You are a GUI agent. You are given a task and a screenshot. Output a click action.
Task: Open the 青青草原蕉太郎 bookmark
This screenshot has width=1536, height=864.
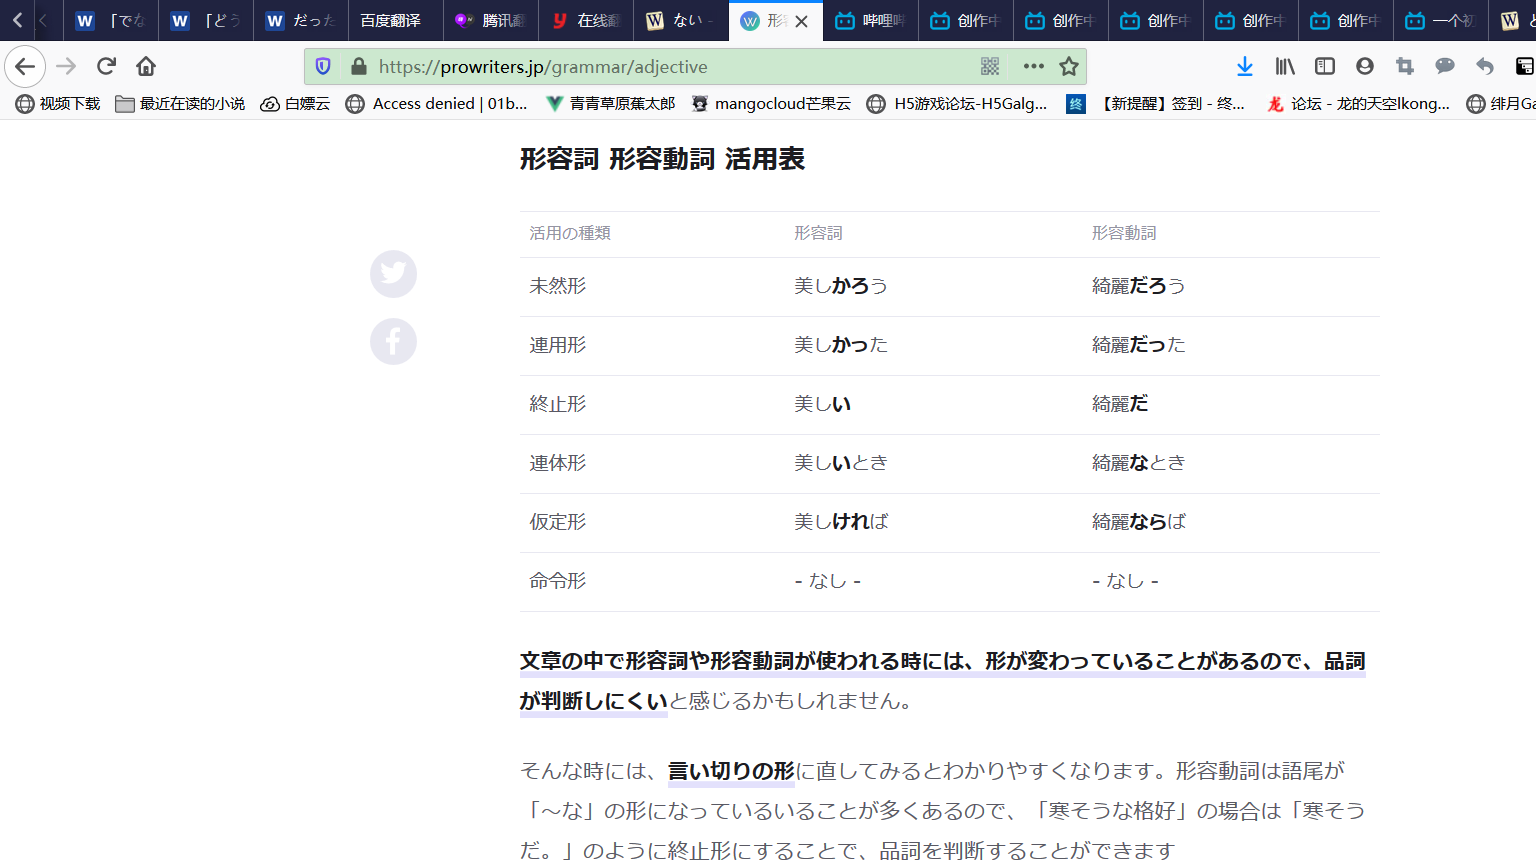(x=610, y=104)
